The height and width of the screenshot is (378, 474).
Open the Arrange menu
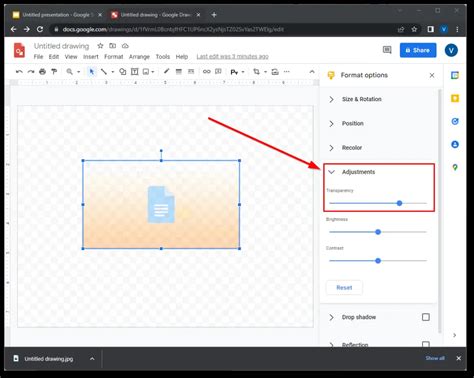(x=139, y=57)
